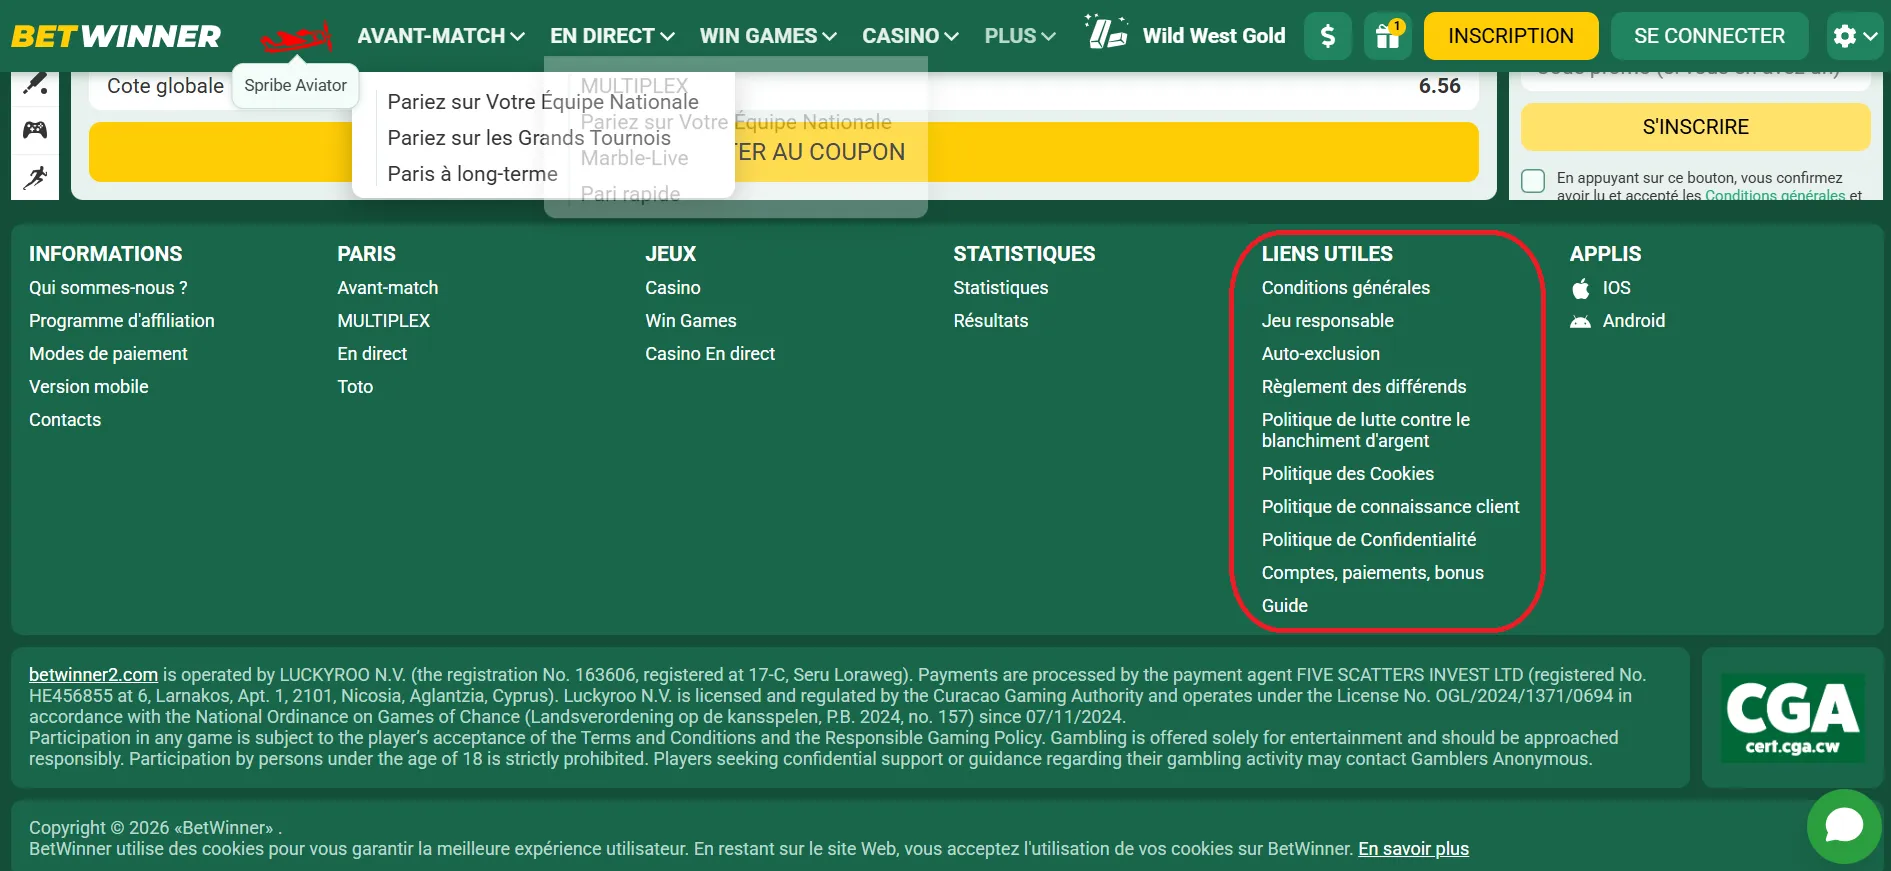Select Pariez sur Votre Équipe Nationale
Viewport: 1891px width, 871px height.
[x=543, y=102]
